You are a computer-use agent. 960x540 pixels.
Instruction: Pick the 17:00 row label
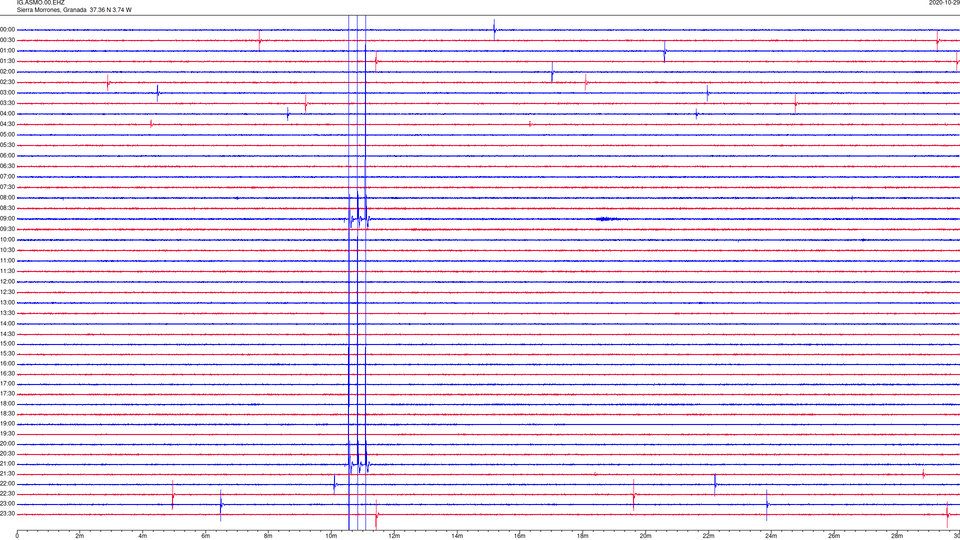7,383
